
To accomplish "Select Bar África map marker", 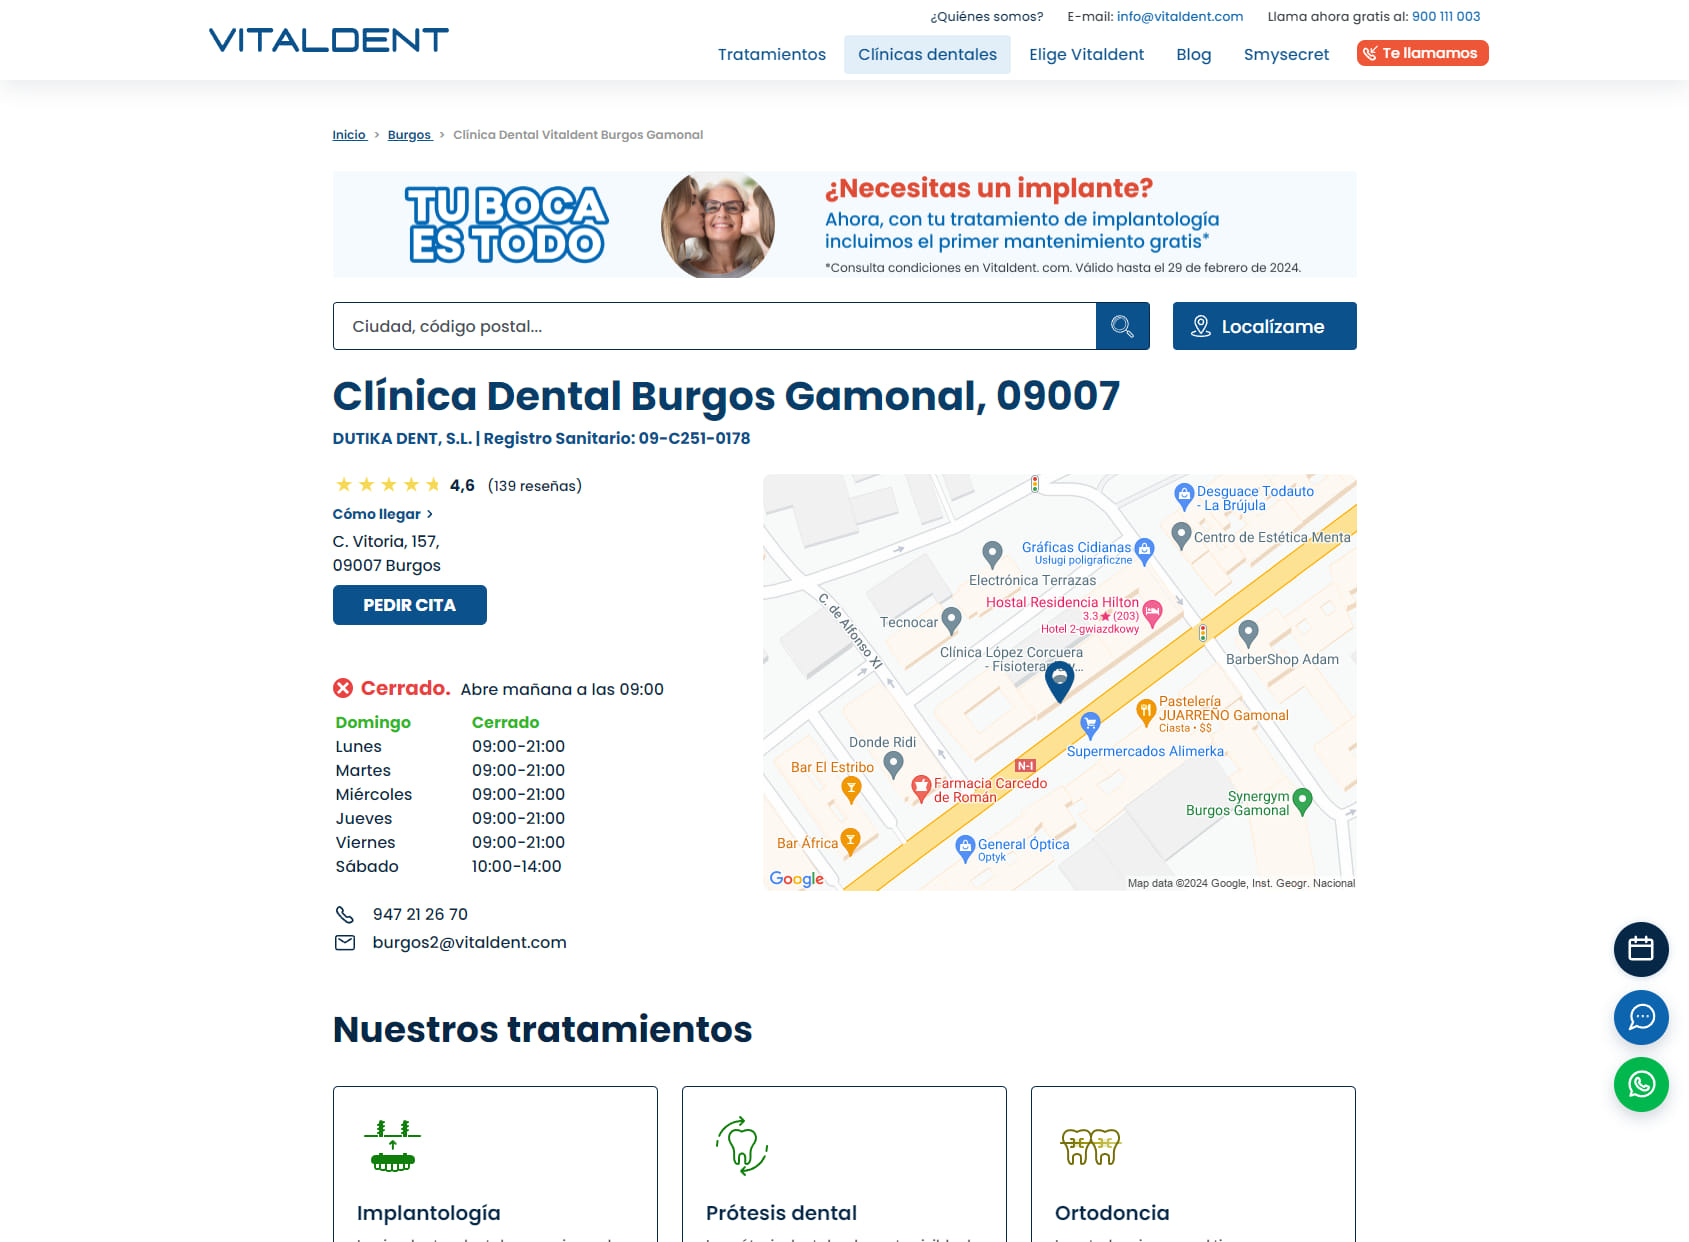I will (x=850, y=841).
